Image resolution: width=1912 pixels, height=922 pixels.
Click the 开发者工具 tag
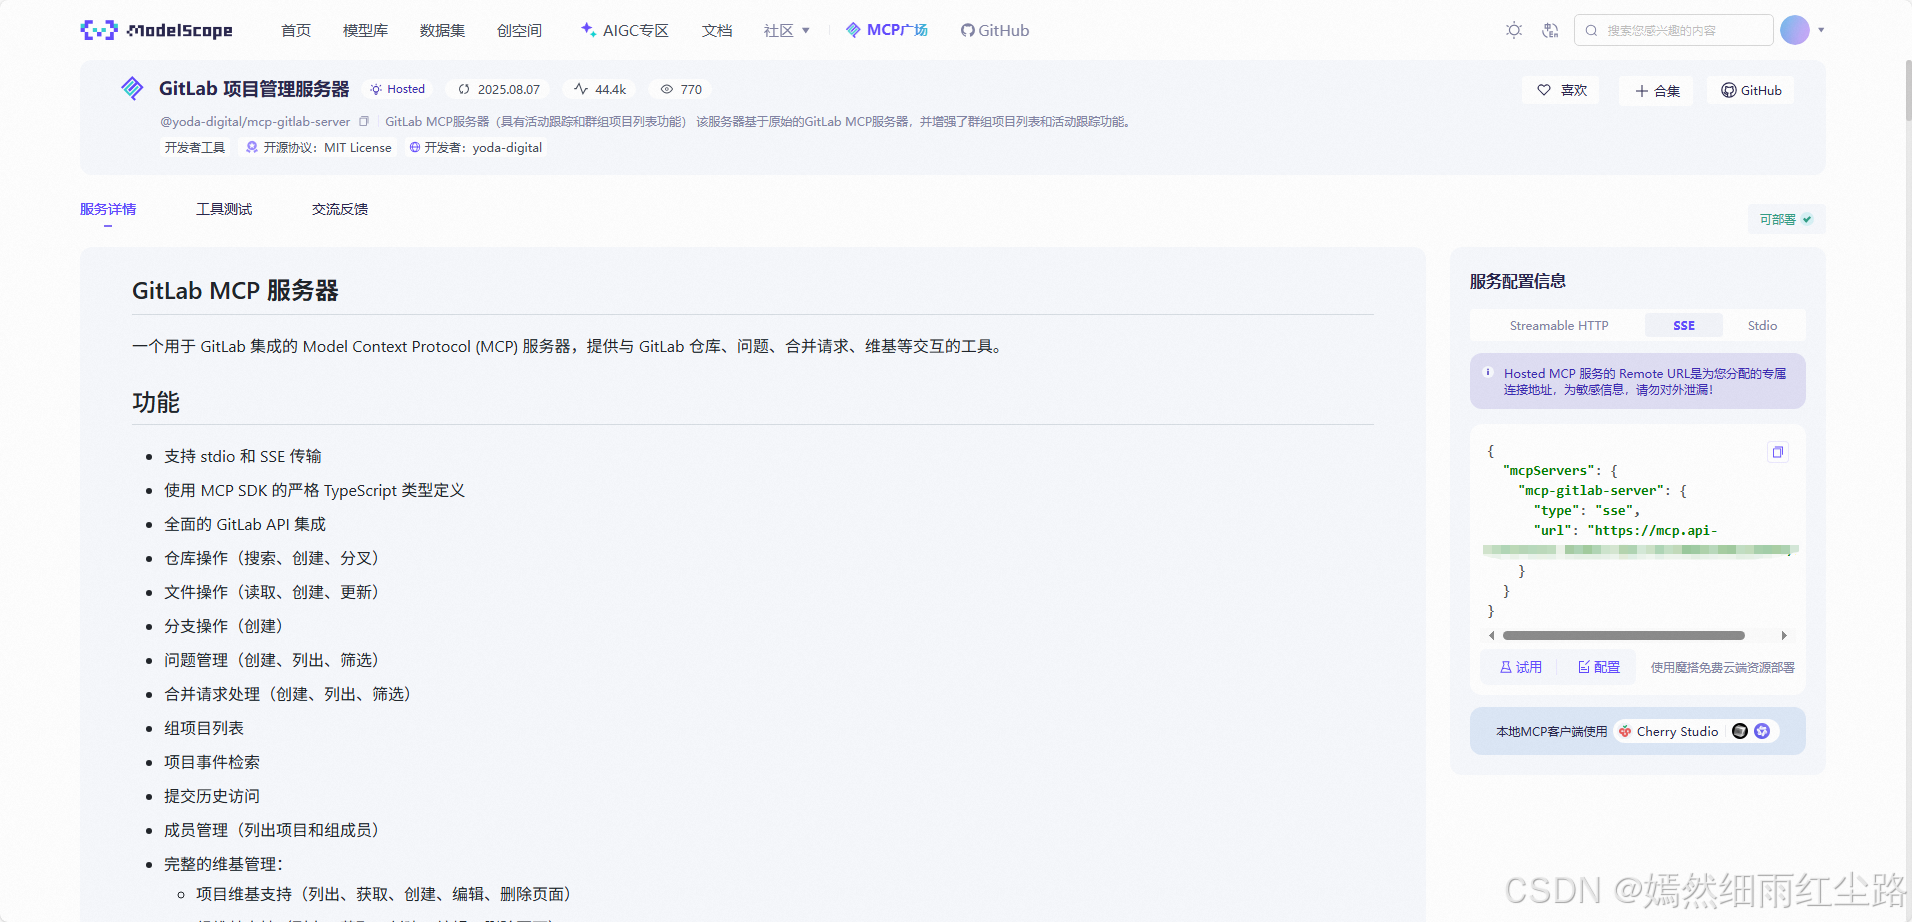(195, 147)
